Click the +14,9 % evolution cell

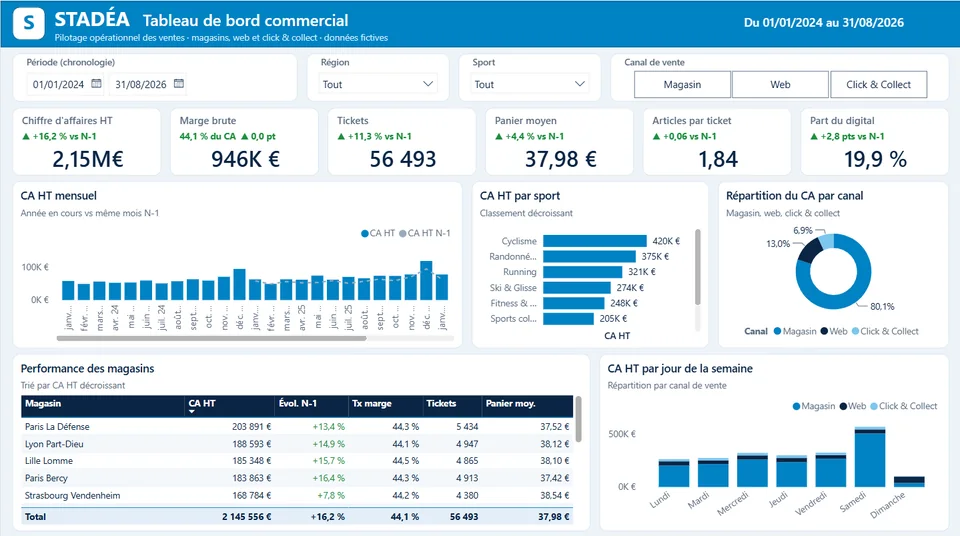[329, 444]
